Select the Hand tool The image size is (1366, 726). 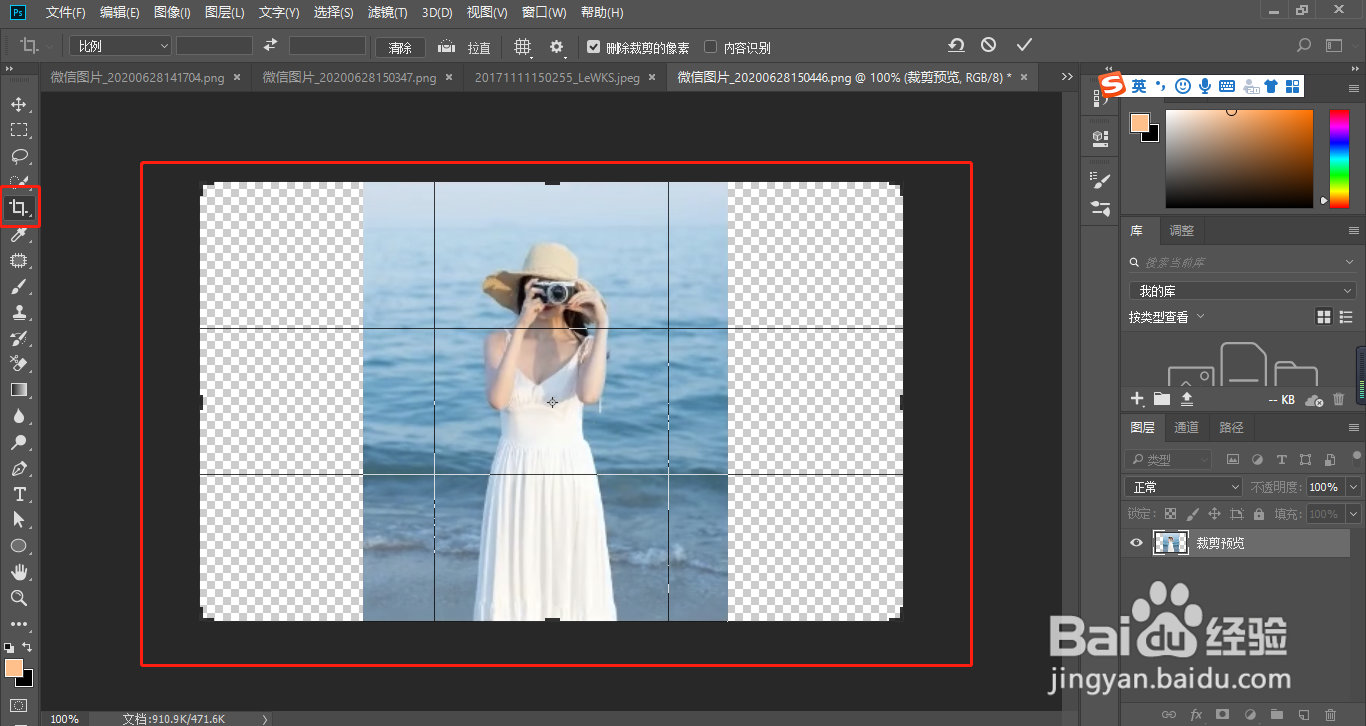click(19, 572)
